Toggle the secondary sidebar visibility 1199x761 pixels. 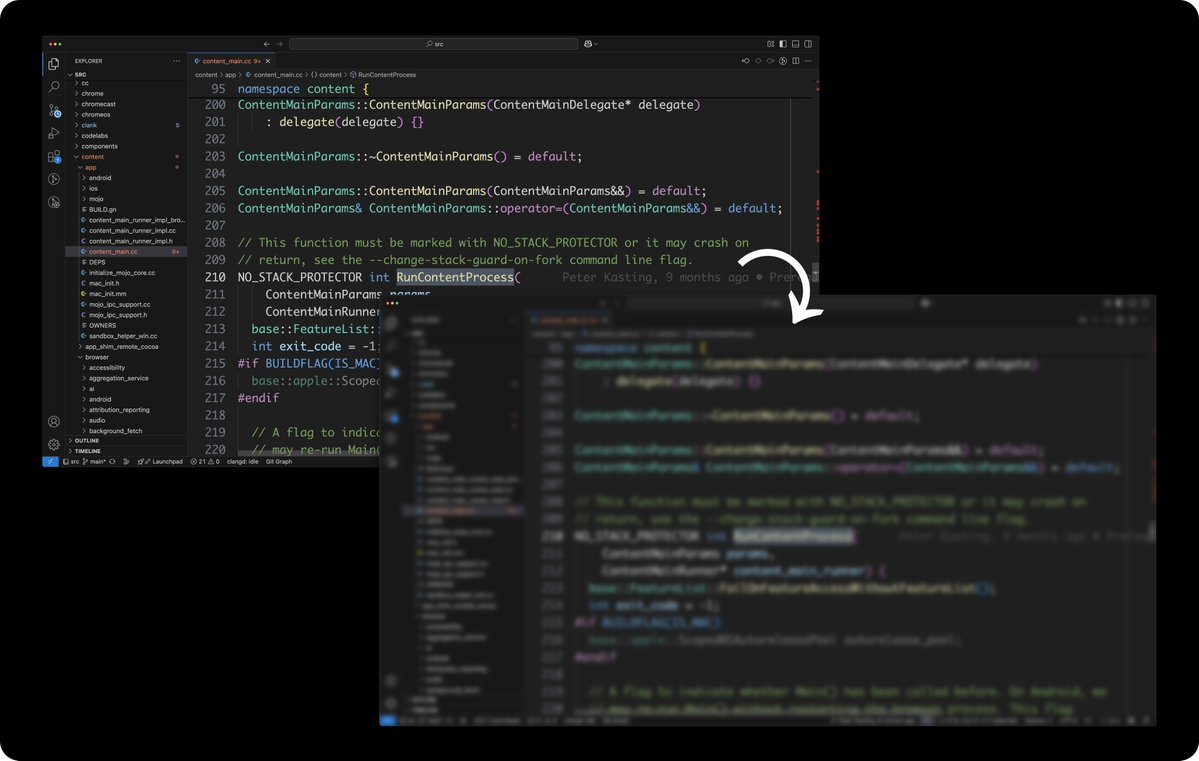tap(808, 44)
